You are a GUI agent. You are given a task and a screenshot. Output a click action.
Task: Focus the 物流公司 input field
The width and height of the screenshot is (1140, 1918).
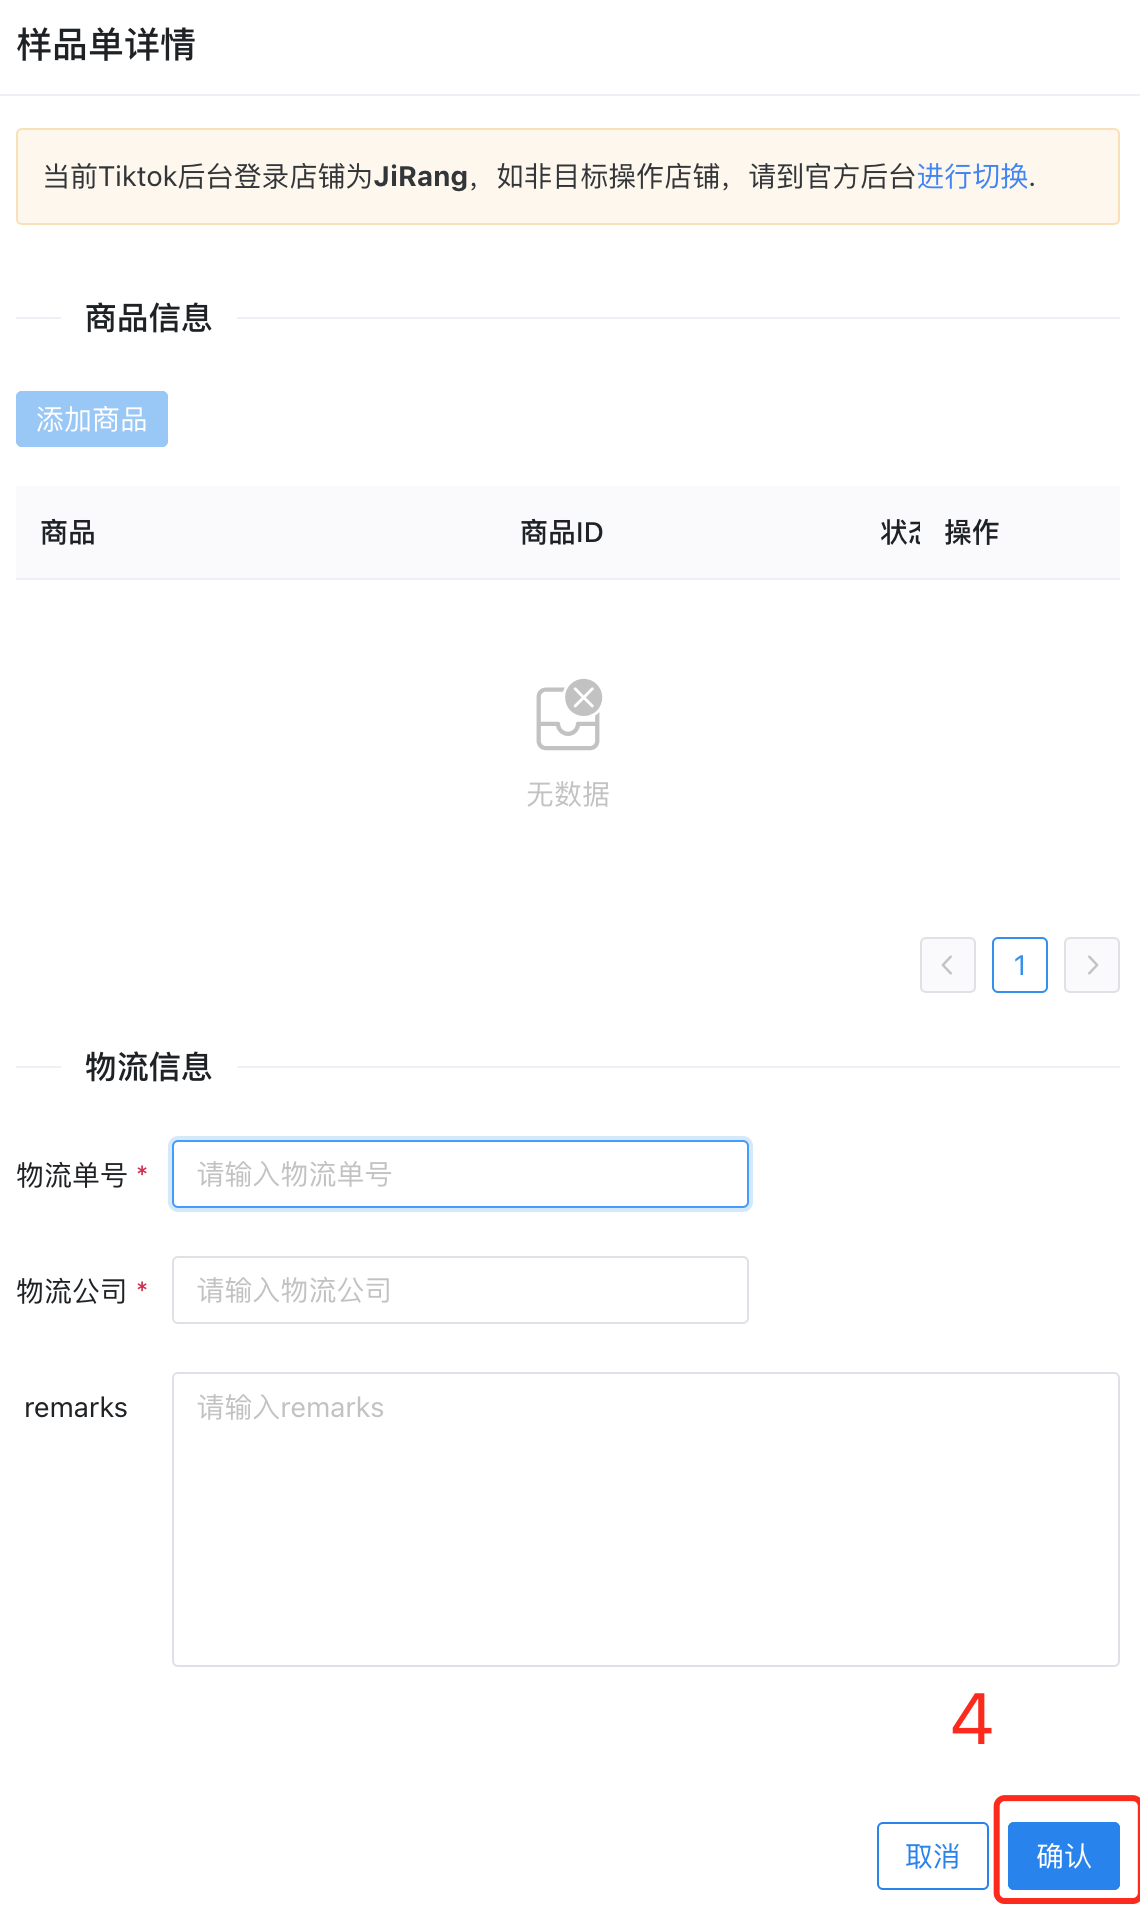(460, 1290)
